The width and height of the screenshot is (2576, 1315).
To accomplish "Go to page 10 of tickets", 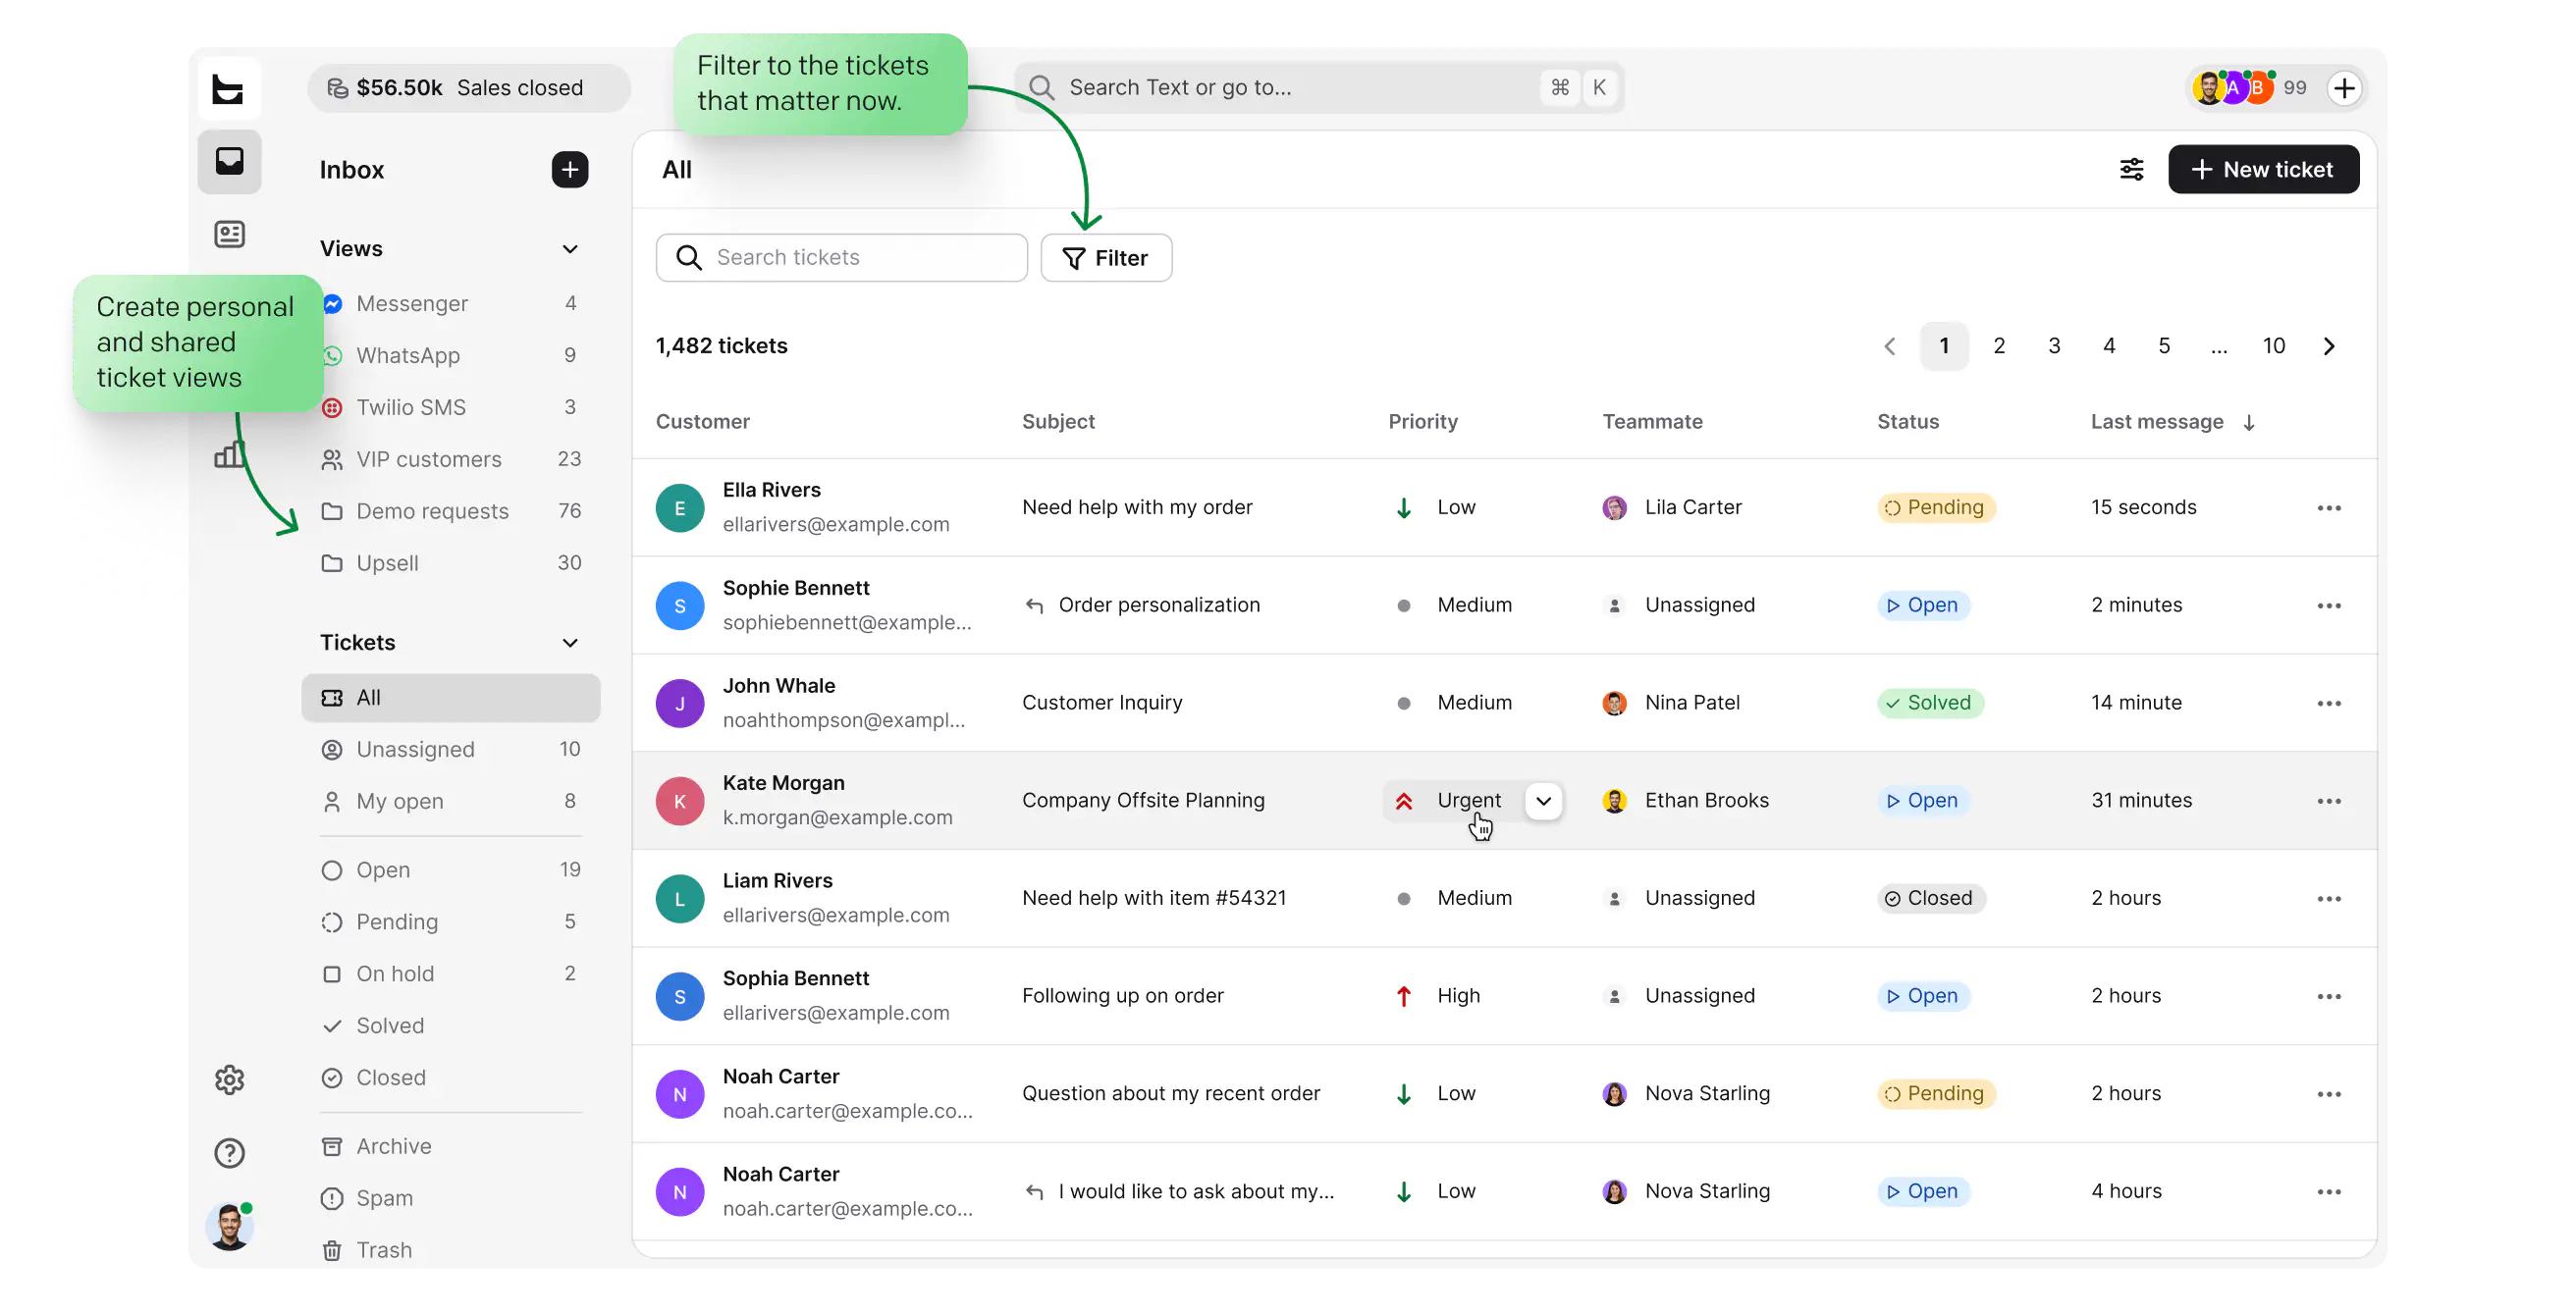I will 2274,346.
